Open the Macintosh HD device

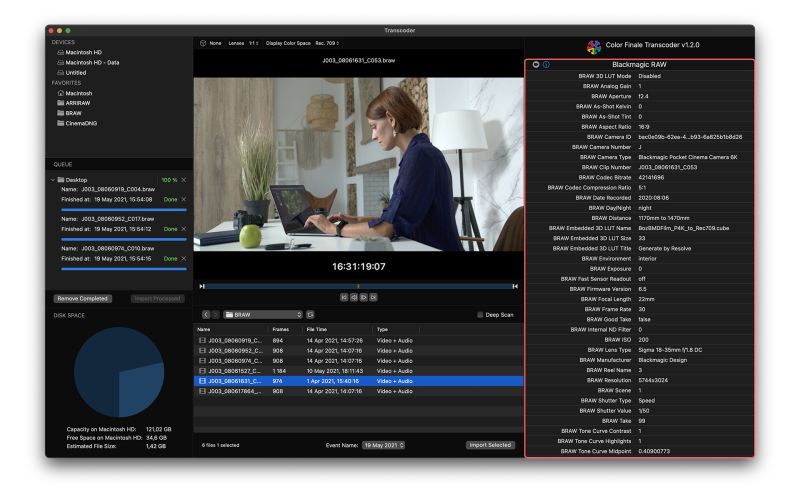click(x=80, y=52)
